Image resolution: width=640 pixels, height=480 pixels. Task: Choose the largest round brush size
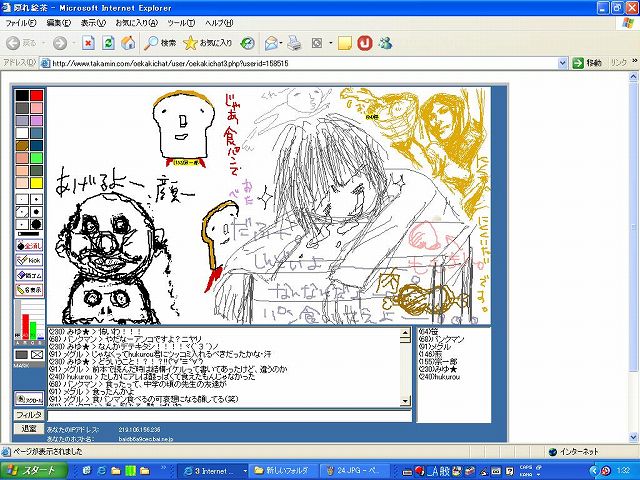36,224
